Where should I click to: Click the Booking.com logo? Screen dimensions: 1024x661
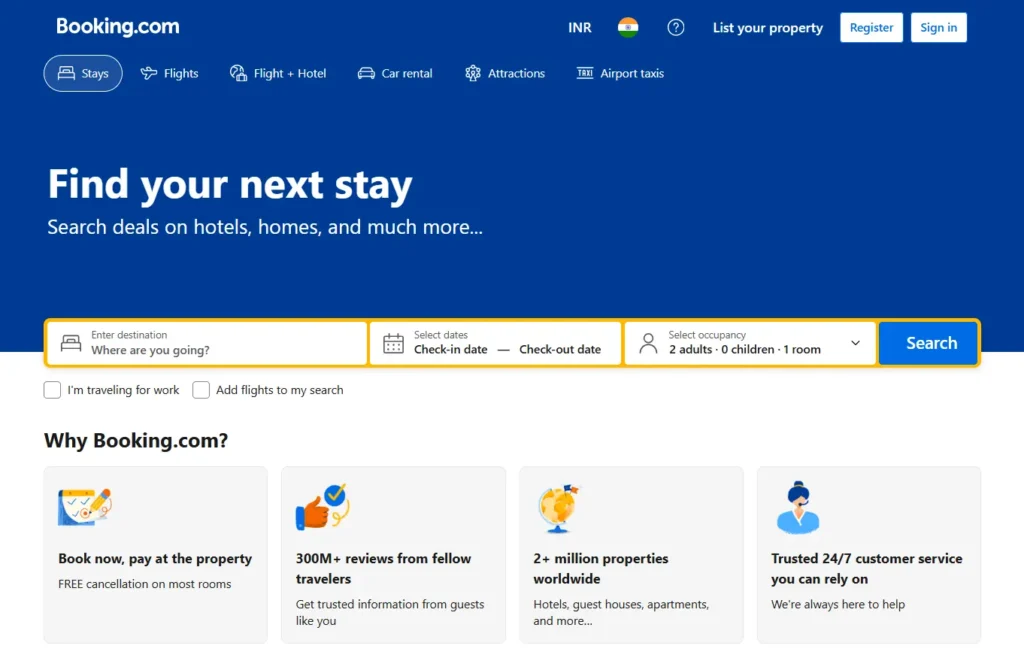coord(118,27)
